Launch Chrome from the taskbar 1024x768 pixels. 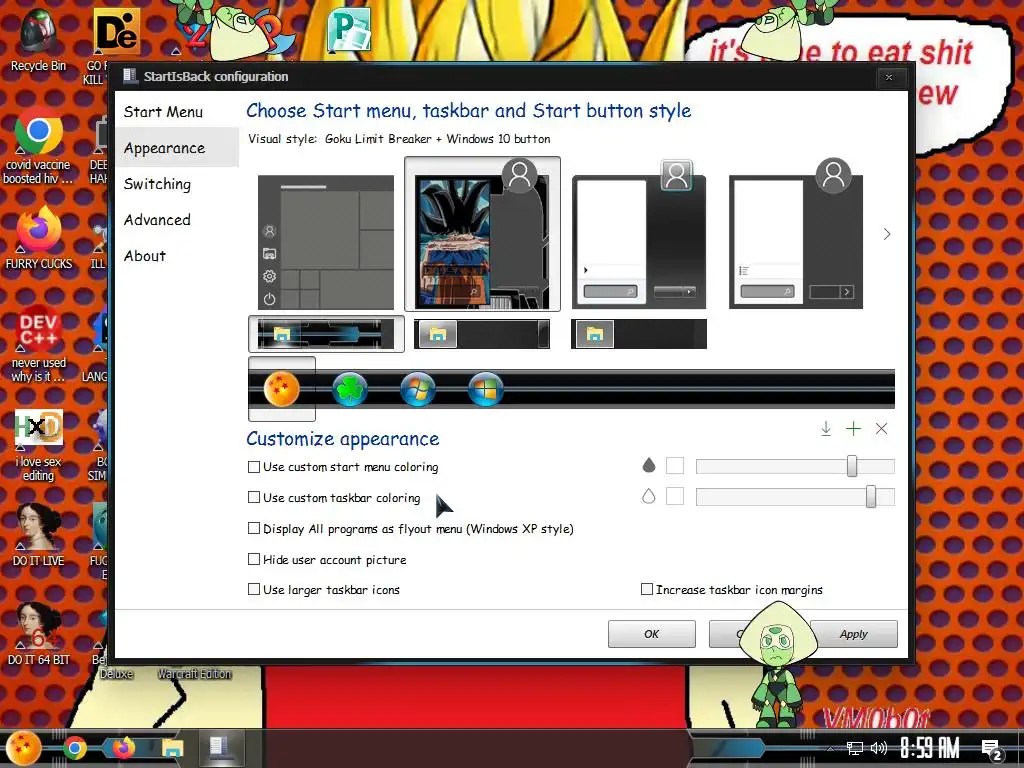point(74,748)
